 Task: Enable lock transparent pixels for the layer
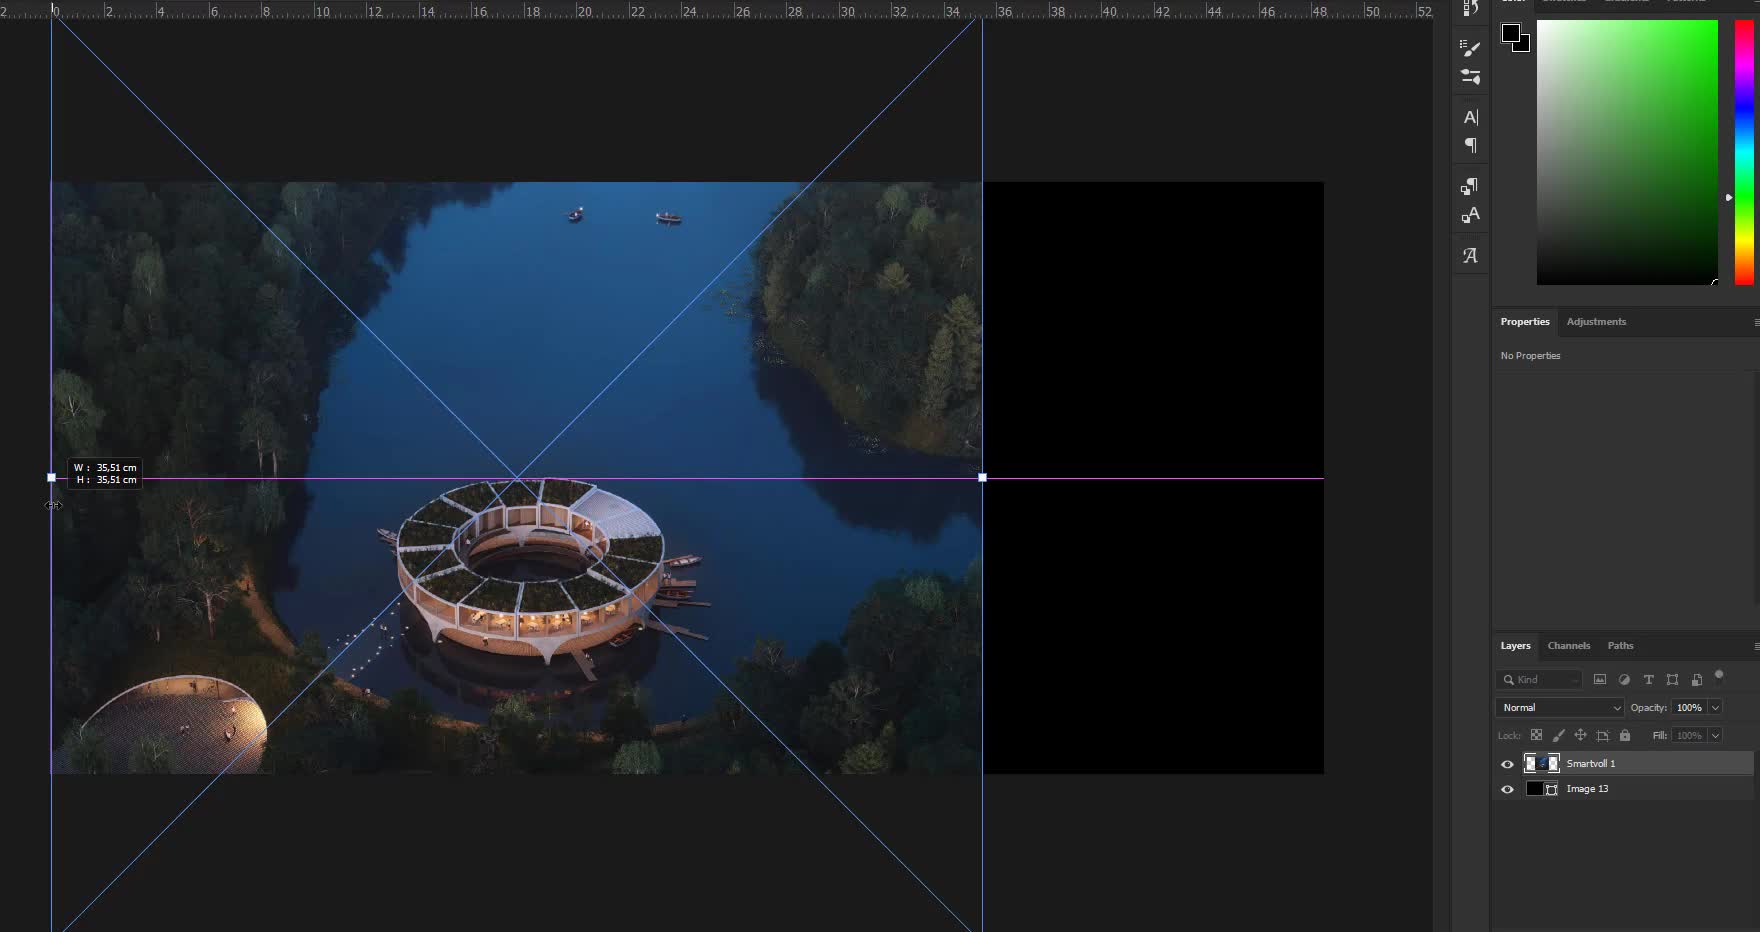coord(1537,735)
